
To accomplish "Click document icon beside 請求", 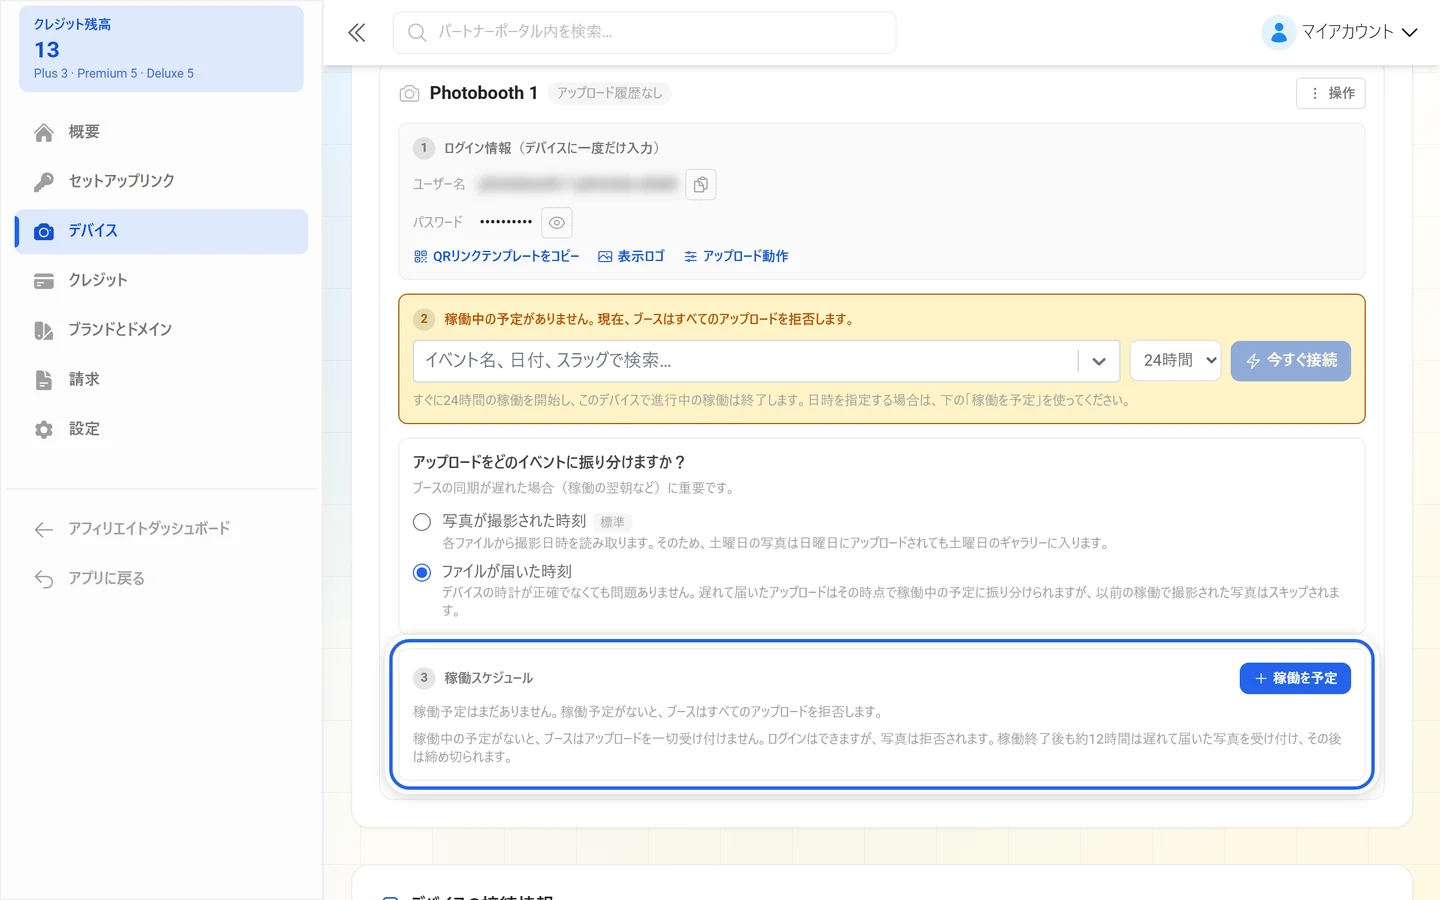I will tap(44, 380).
